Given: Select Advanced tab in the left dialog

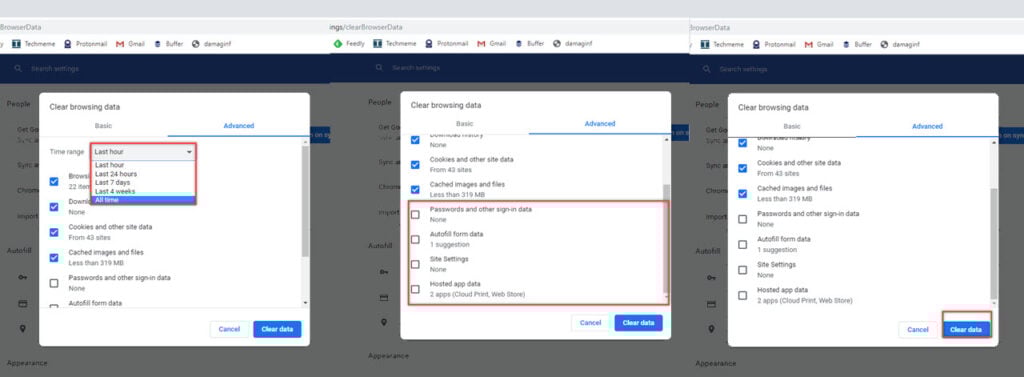Looking at the screenshot, I should coord(238,125).
